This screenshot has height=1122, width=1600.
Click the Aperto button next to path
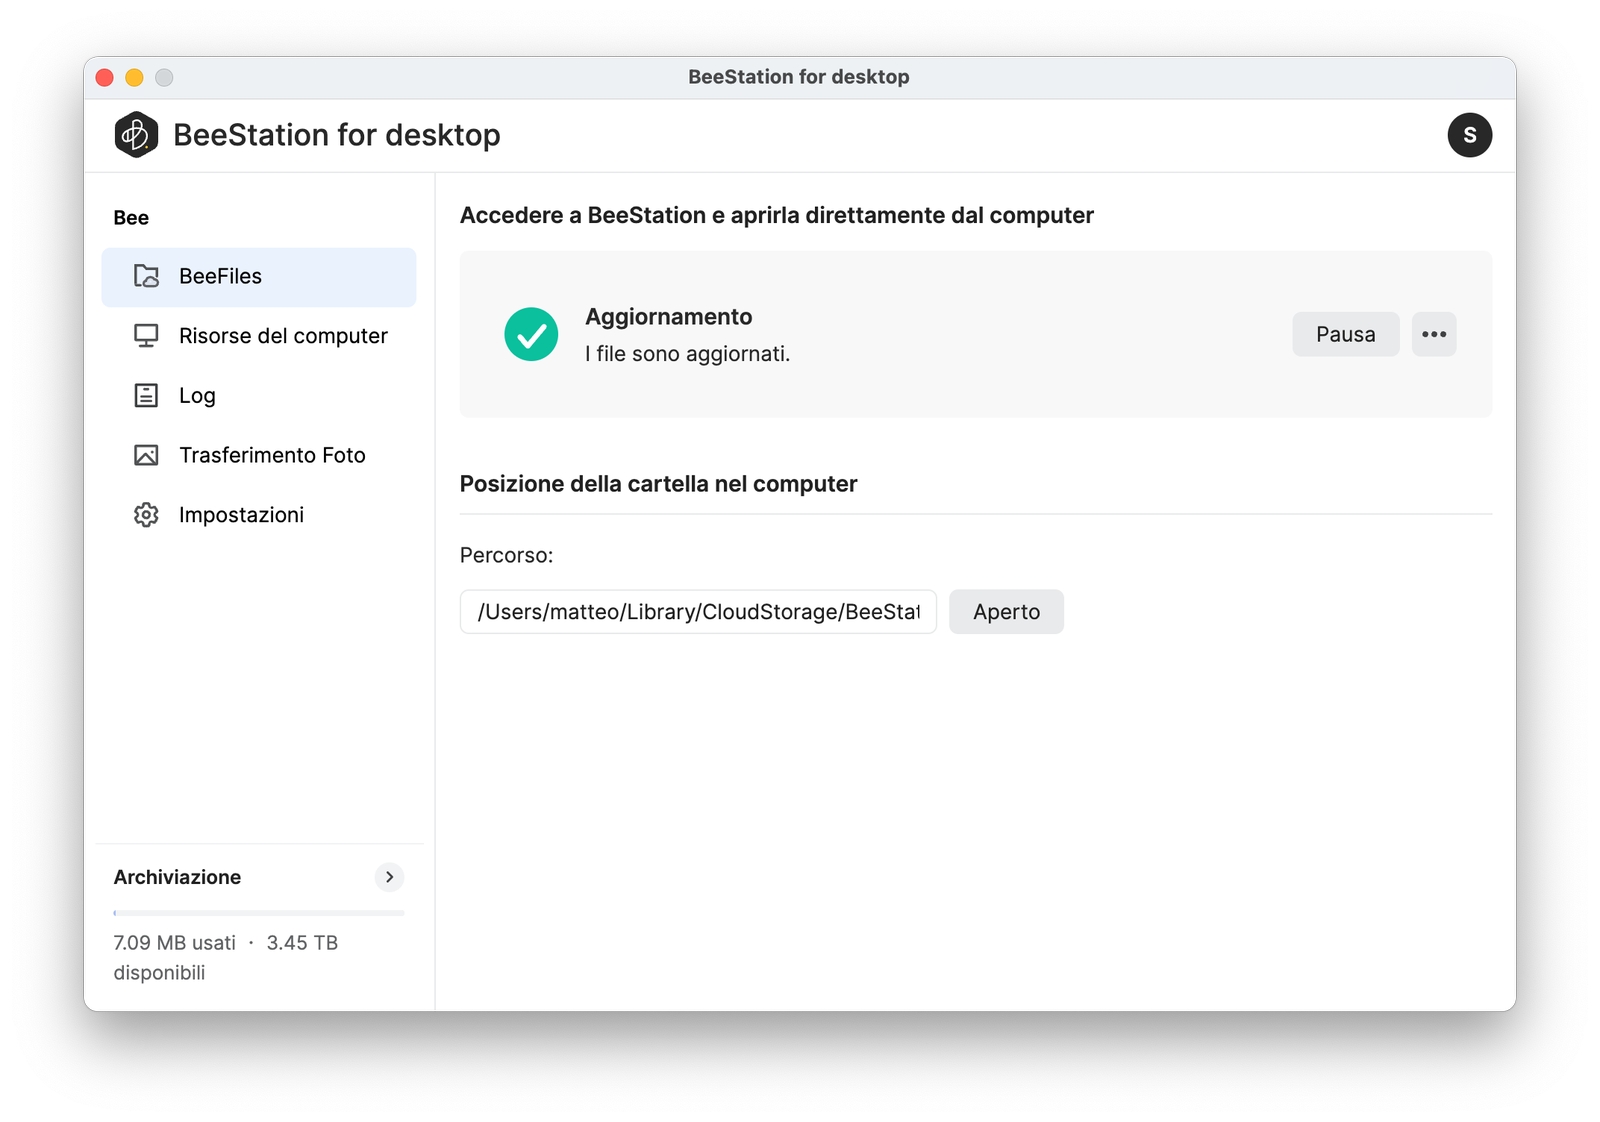click(x=1006, y=612)
